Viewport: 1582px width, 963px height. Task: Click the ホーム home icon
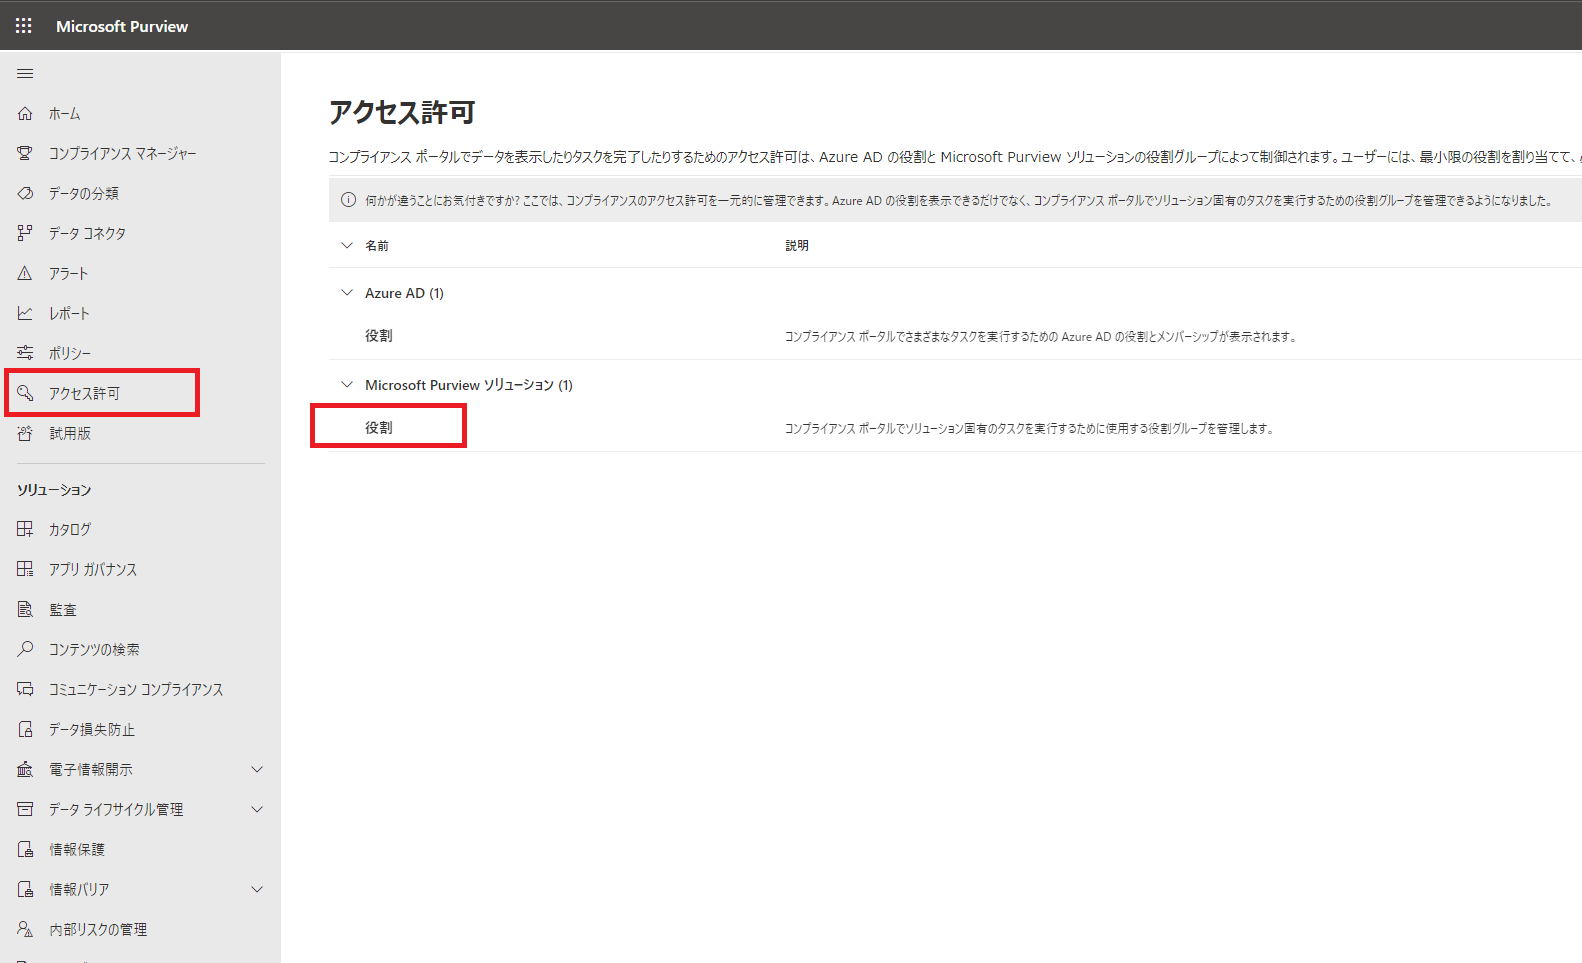pos(25,114)
